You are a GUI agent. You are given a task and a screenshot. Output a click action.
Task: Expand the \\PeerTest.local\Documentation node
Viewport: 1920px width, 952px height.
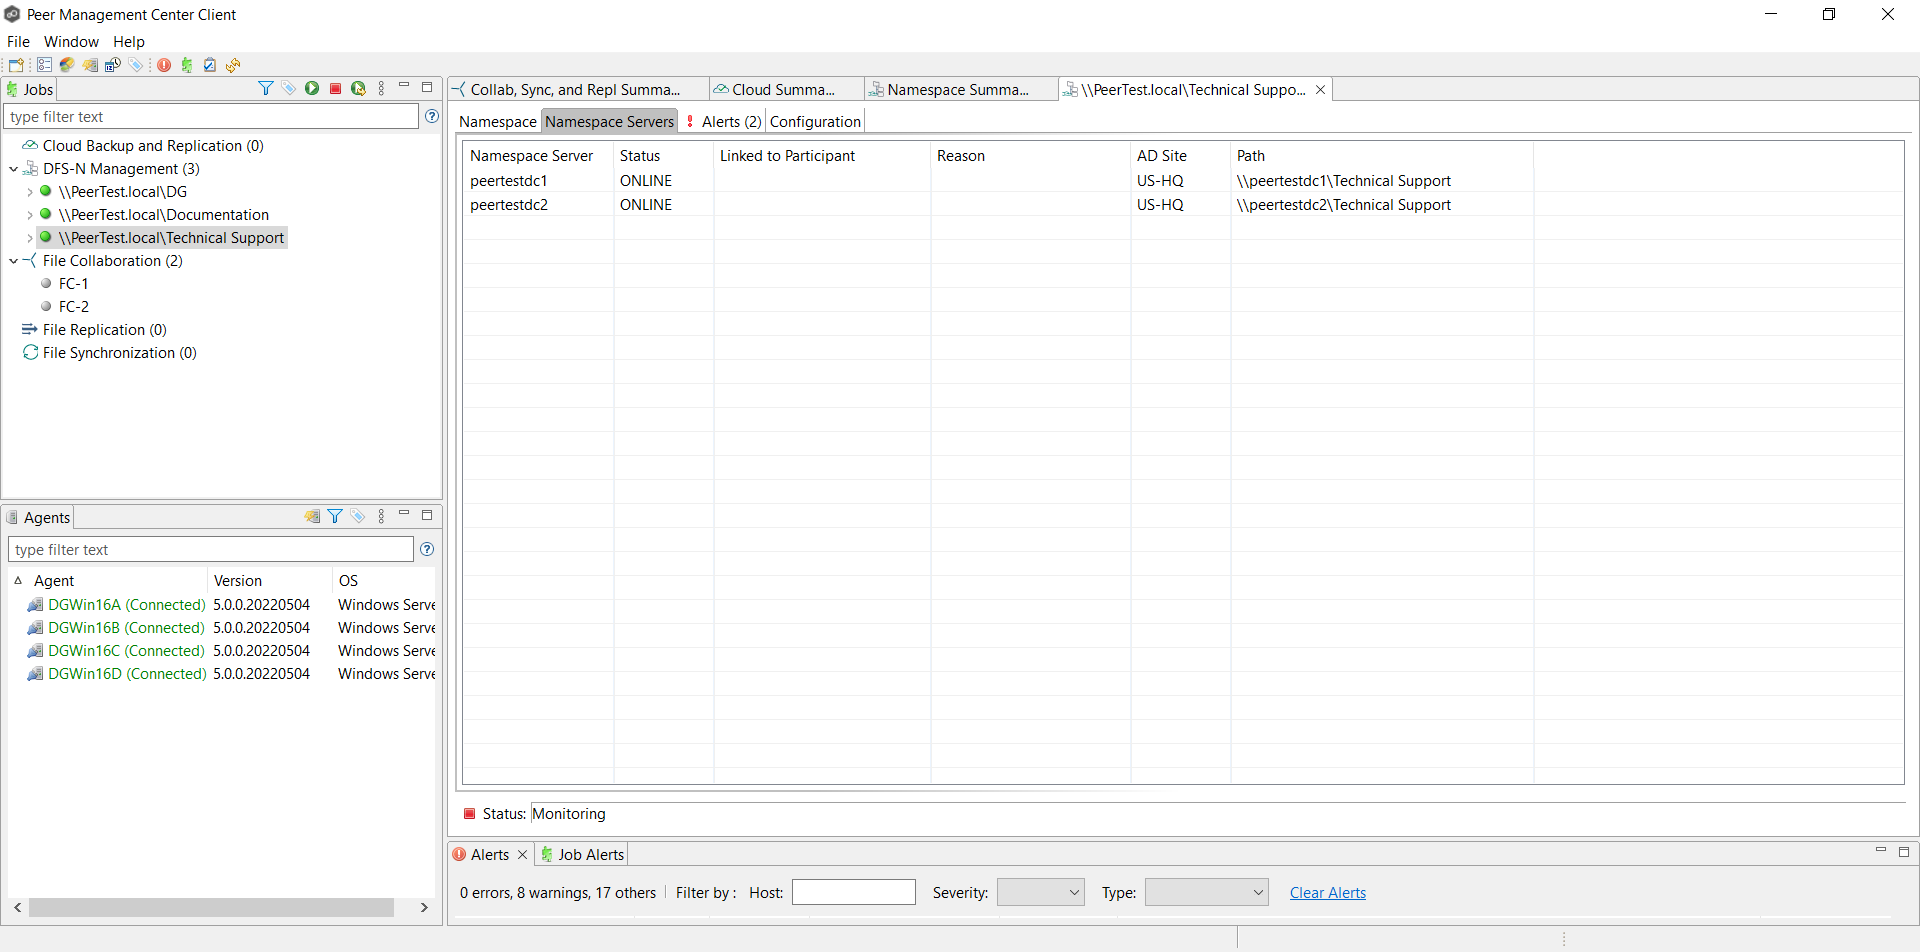[x=30, y=215]
